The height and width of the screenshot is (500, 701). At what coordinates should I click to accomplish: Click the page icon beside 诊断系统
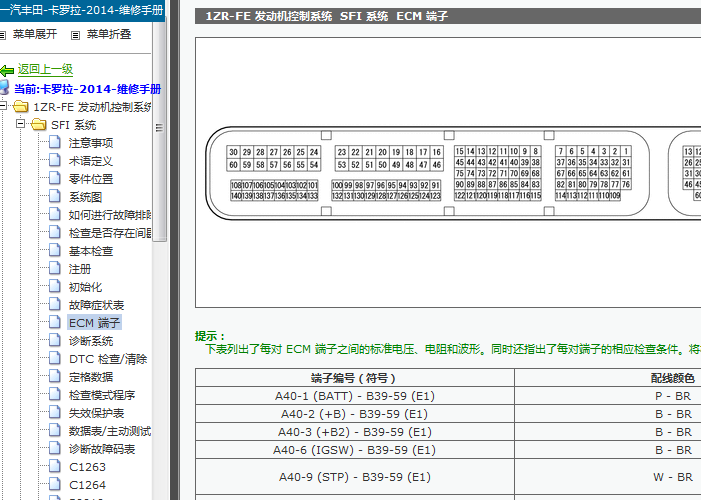point(55,340)
